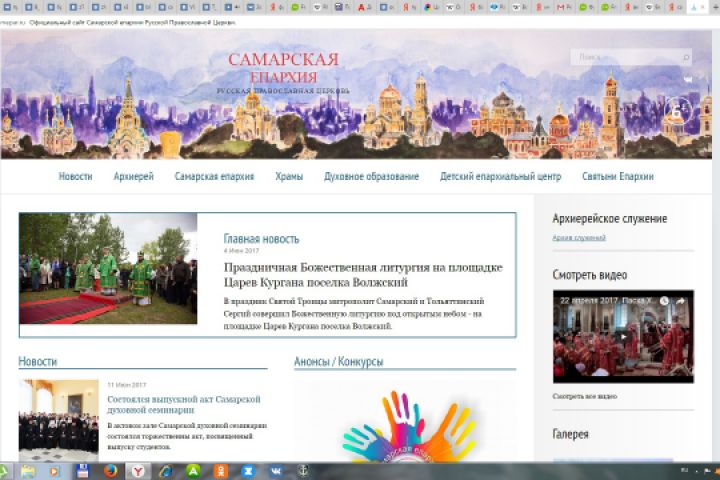Click the Архиерейское служение sidebar heading
Screen dimensions: 720x480
(610, 219)
